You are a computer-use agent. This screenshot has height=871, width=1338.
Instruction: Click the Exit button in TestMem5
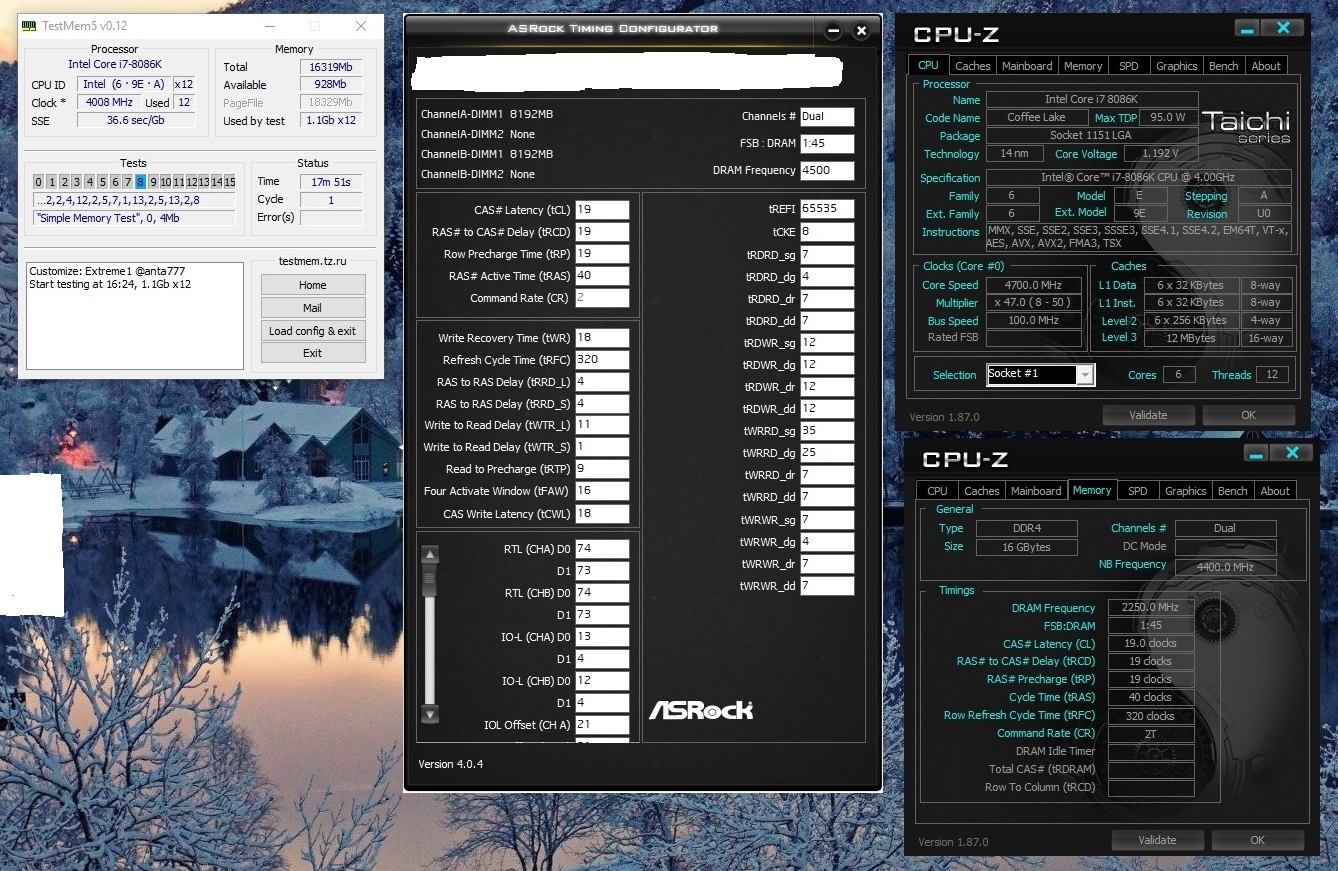click(x=313, y=353)
